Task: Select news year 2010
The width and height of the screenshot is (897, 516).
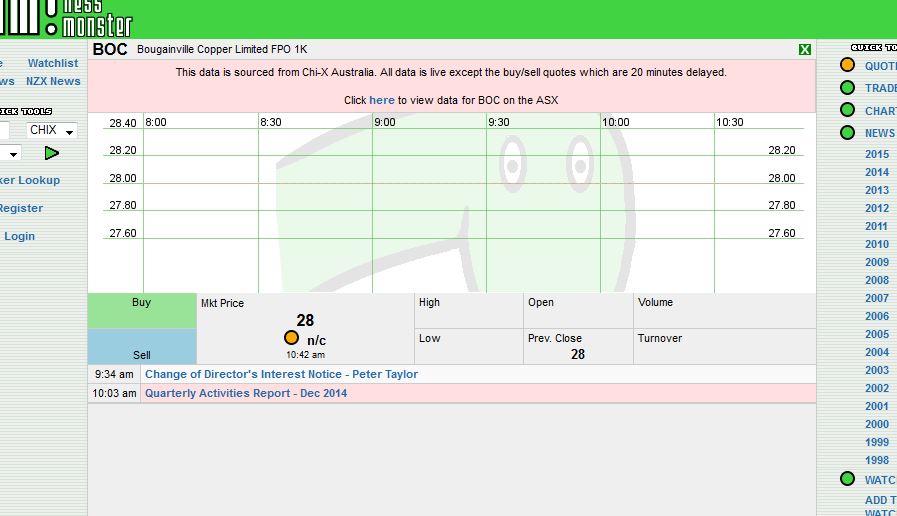Action: click(x=877, y=244)
